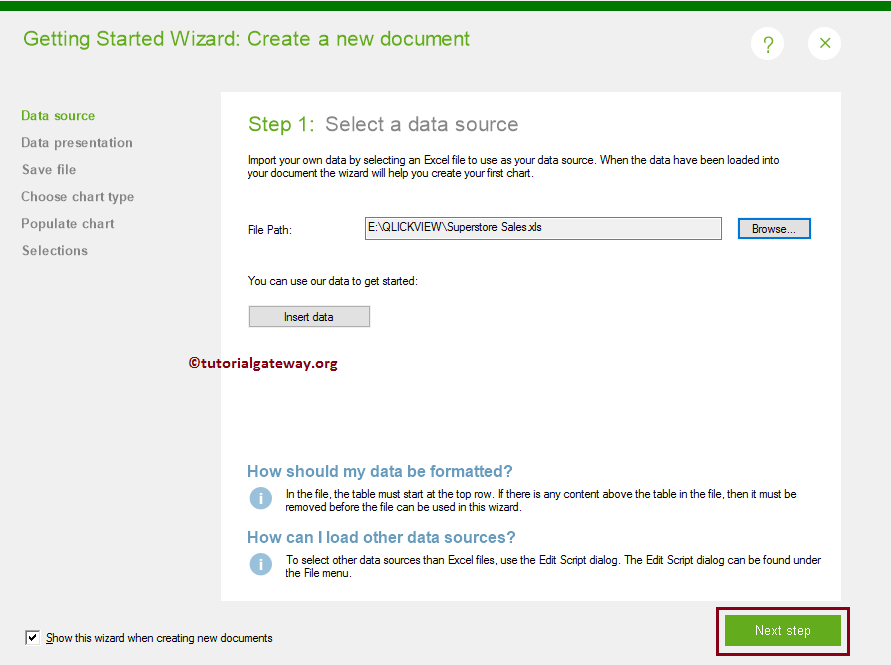Open the Choose chart type step

[77, 196]
